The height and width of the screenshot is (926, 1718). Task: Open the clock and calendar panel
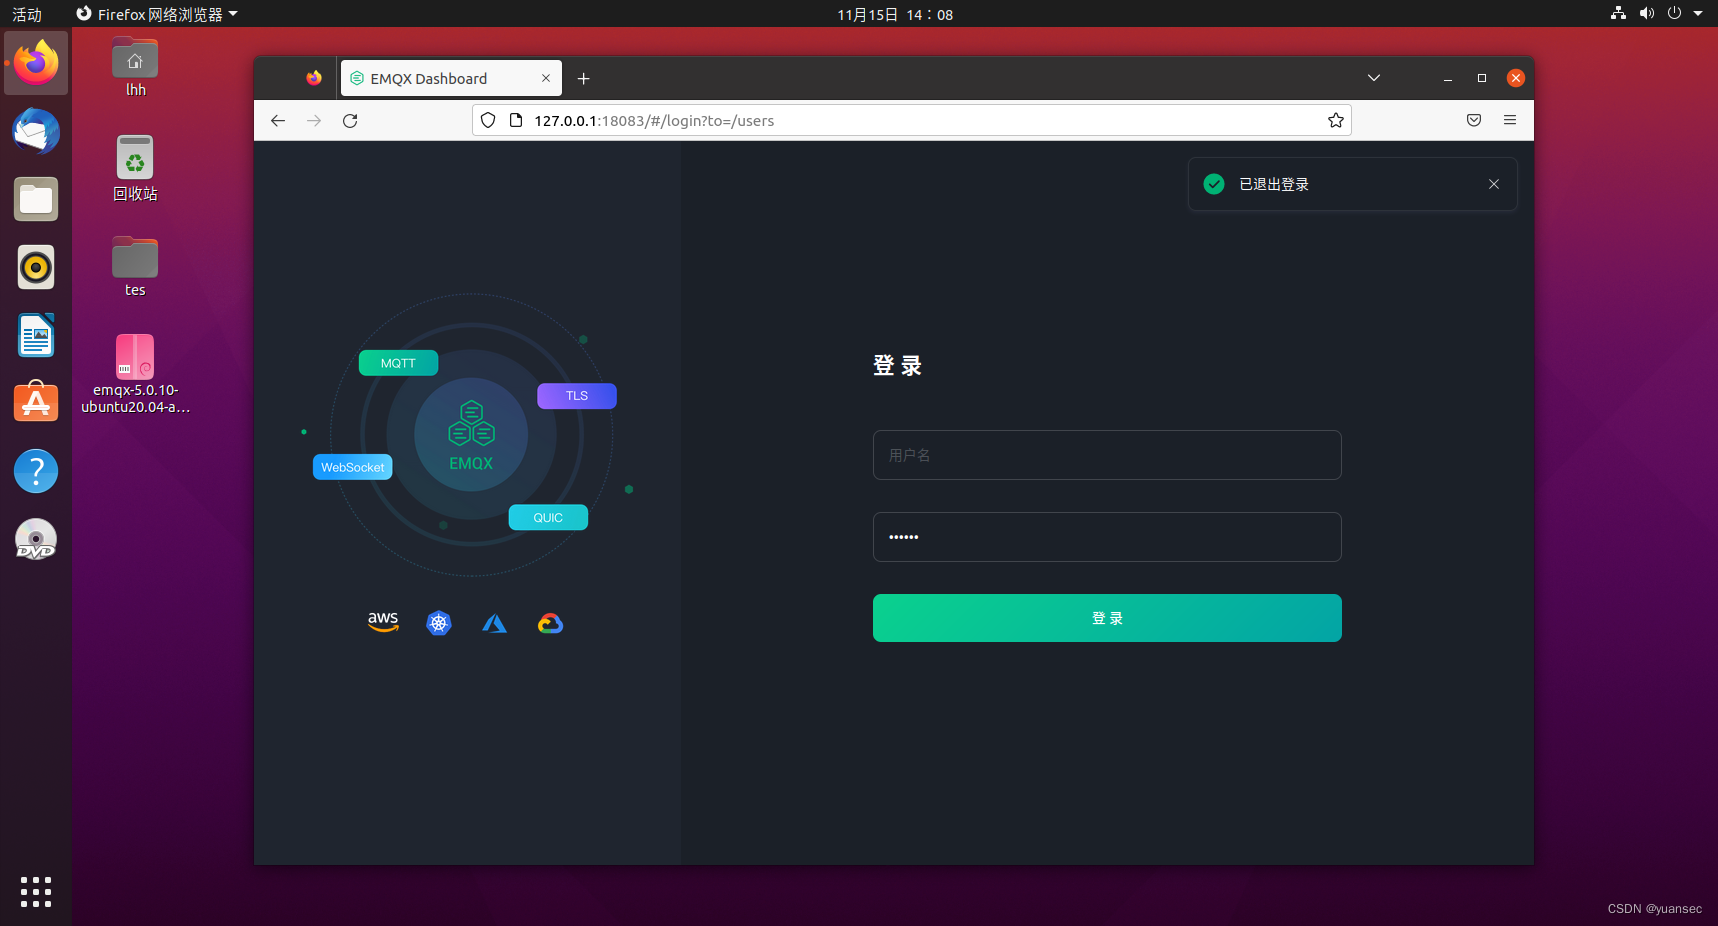[x=895, y=14]
